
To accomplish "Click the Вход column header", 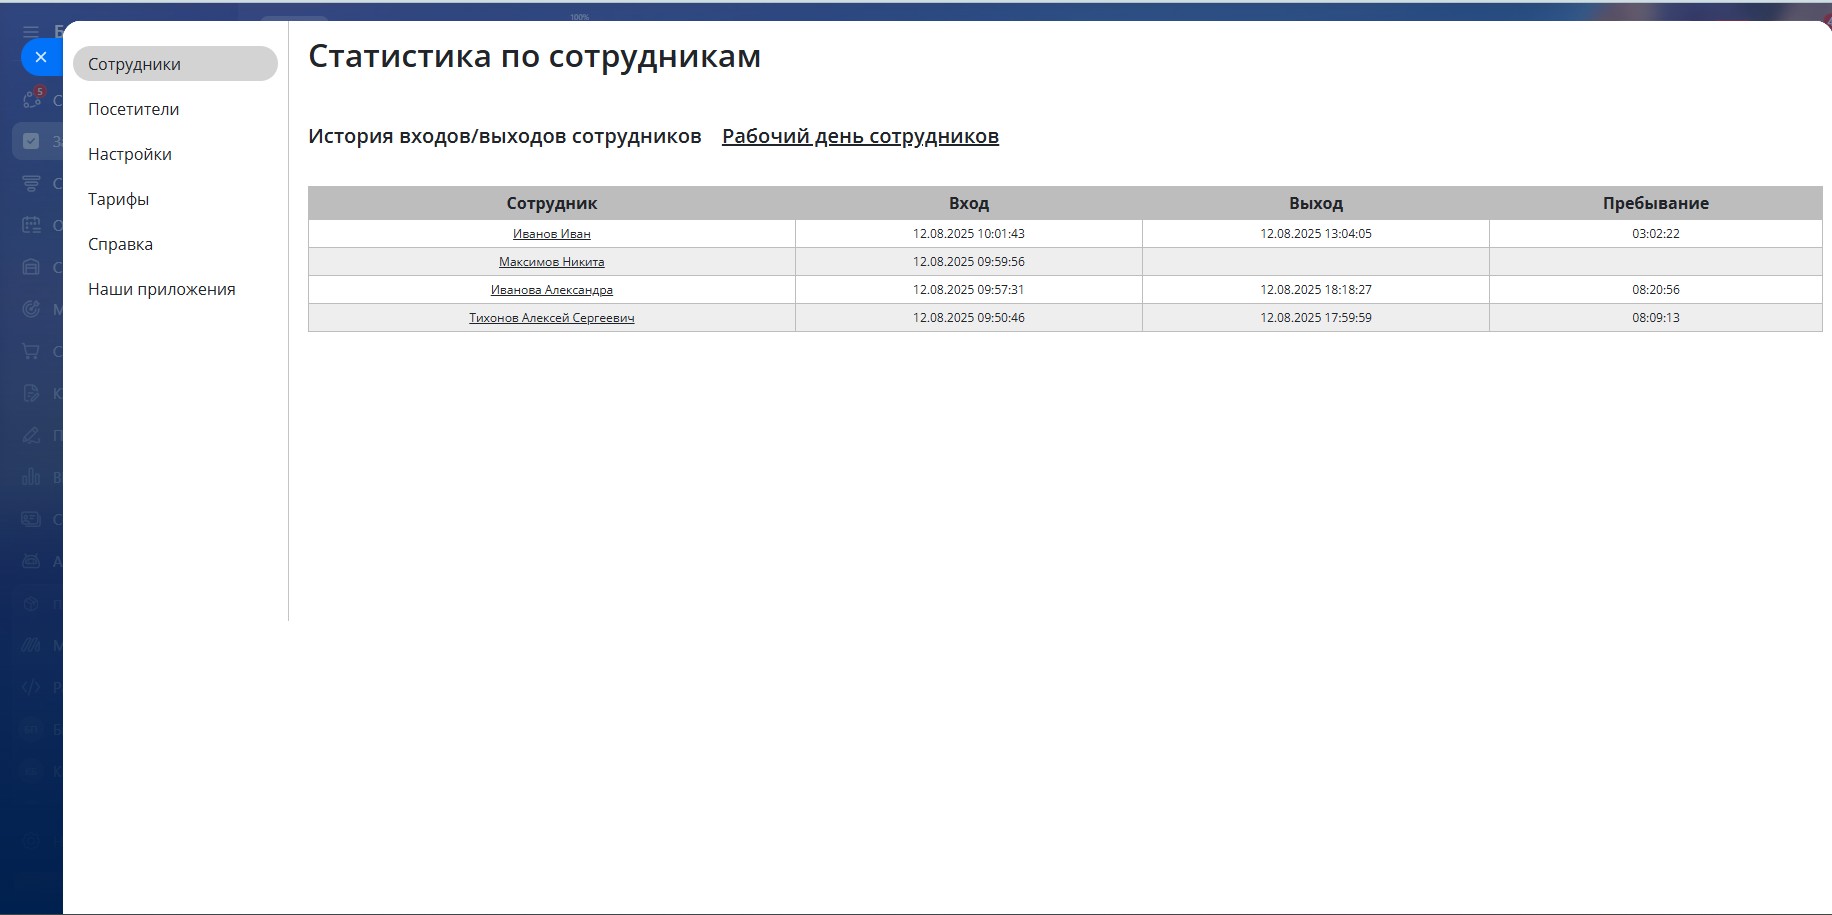I will [969, 203].
